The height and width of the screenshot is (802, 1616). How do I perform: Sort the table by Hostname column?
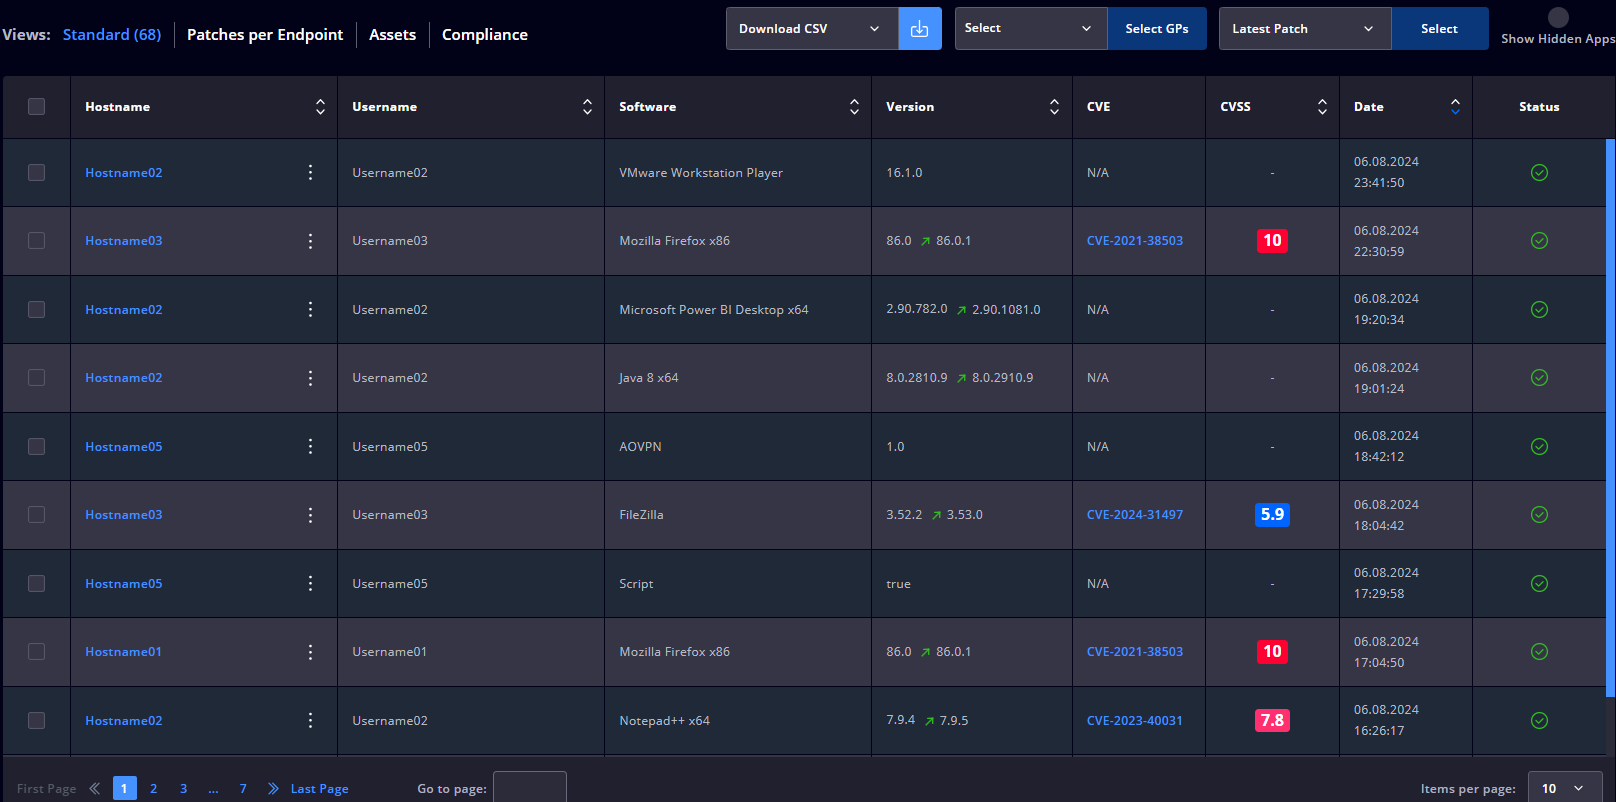pos(320,107)
